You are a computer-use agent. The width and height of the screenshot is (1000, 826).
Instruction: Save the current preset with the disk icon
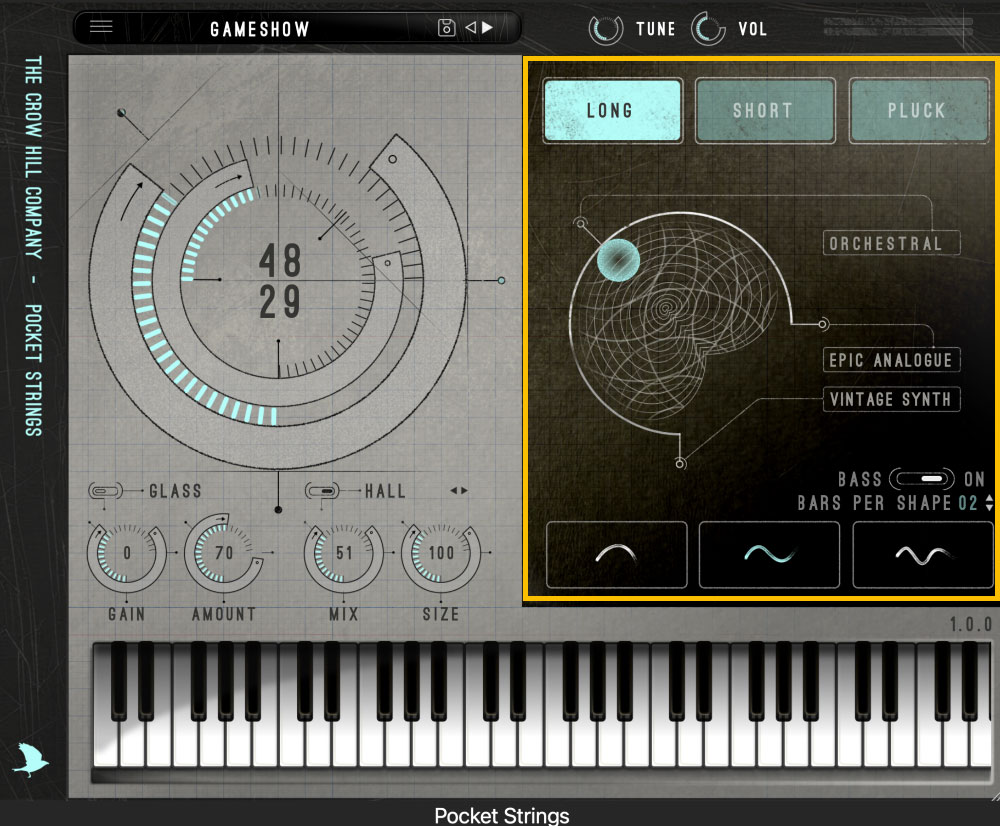tap(446, 27)
